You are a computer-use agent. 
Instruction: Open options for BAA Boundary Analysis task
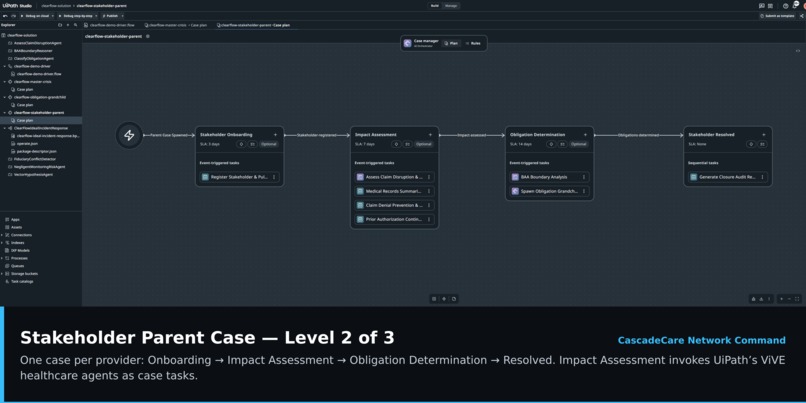(583, 177)
